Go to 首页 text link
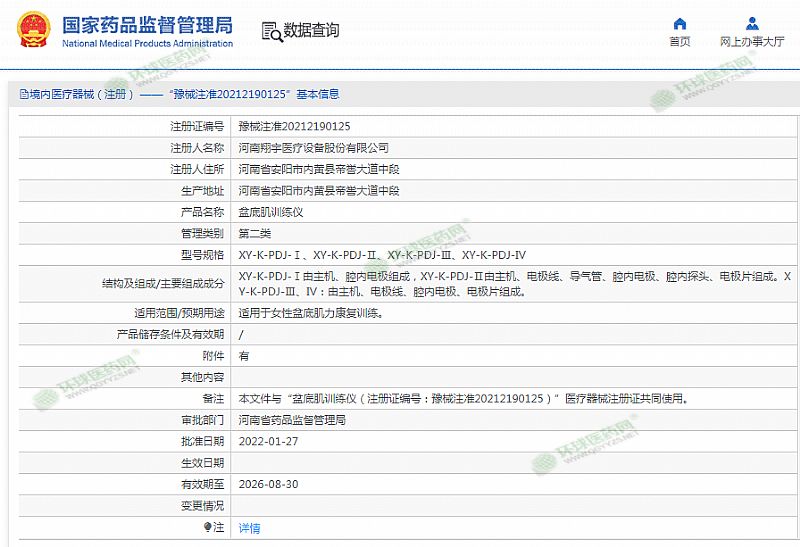The width and height of the screenshot is (800, 547). (x=680, y=42)
